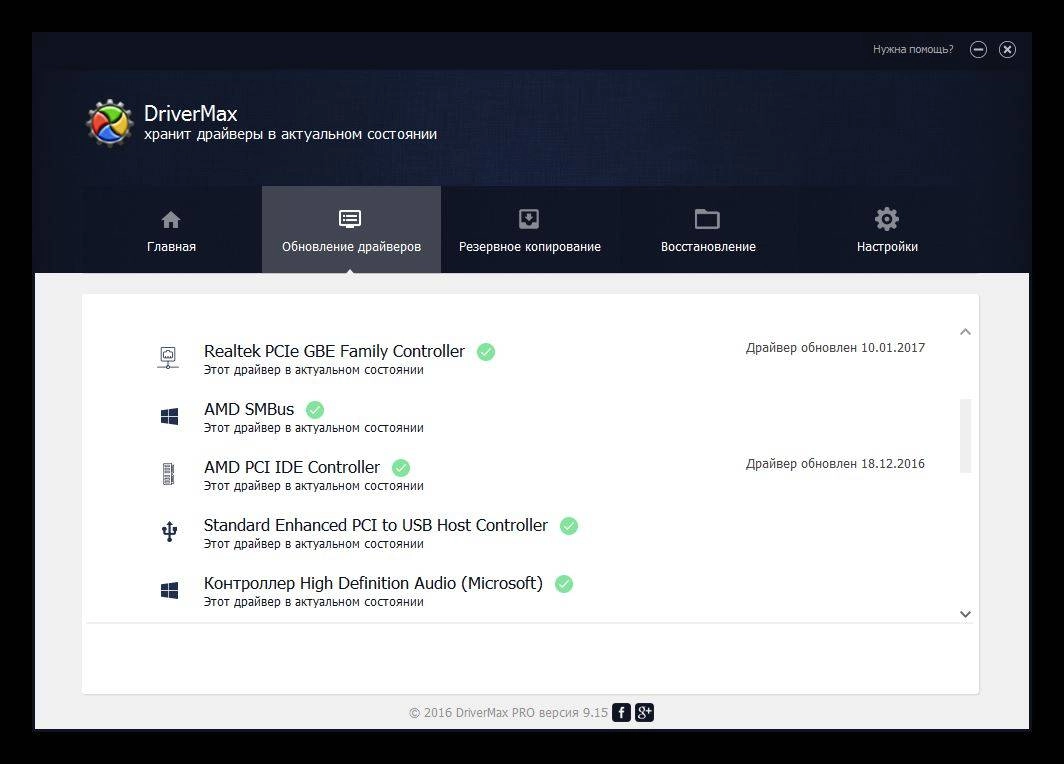Click the DriverMax PRO версия 9.15 text

coord(532,712)
